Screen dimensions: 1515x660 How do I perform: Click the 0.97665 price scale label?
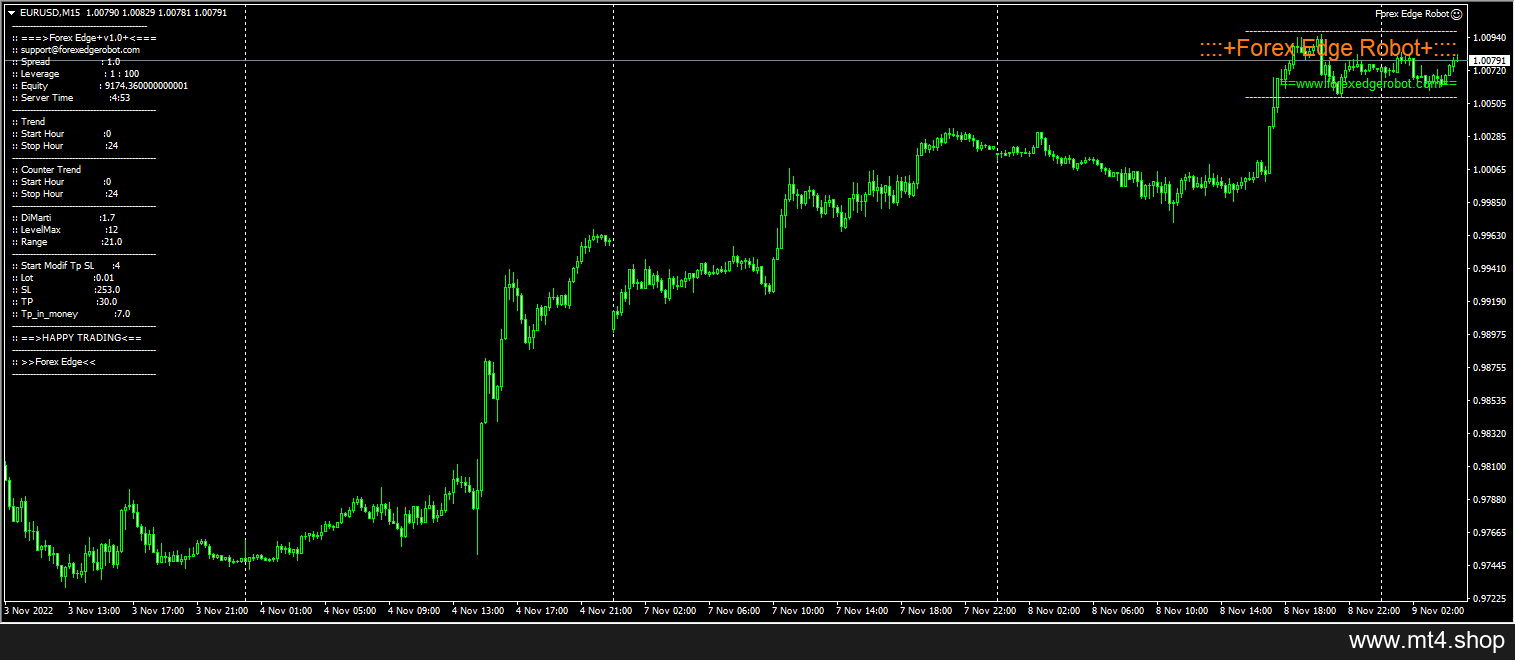(1490, 532)
